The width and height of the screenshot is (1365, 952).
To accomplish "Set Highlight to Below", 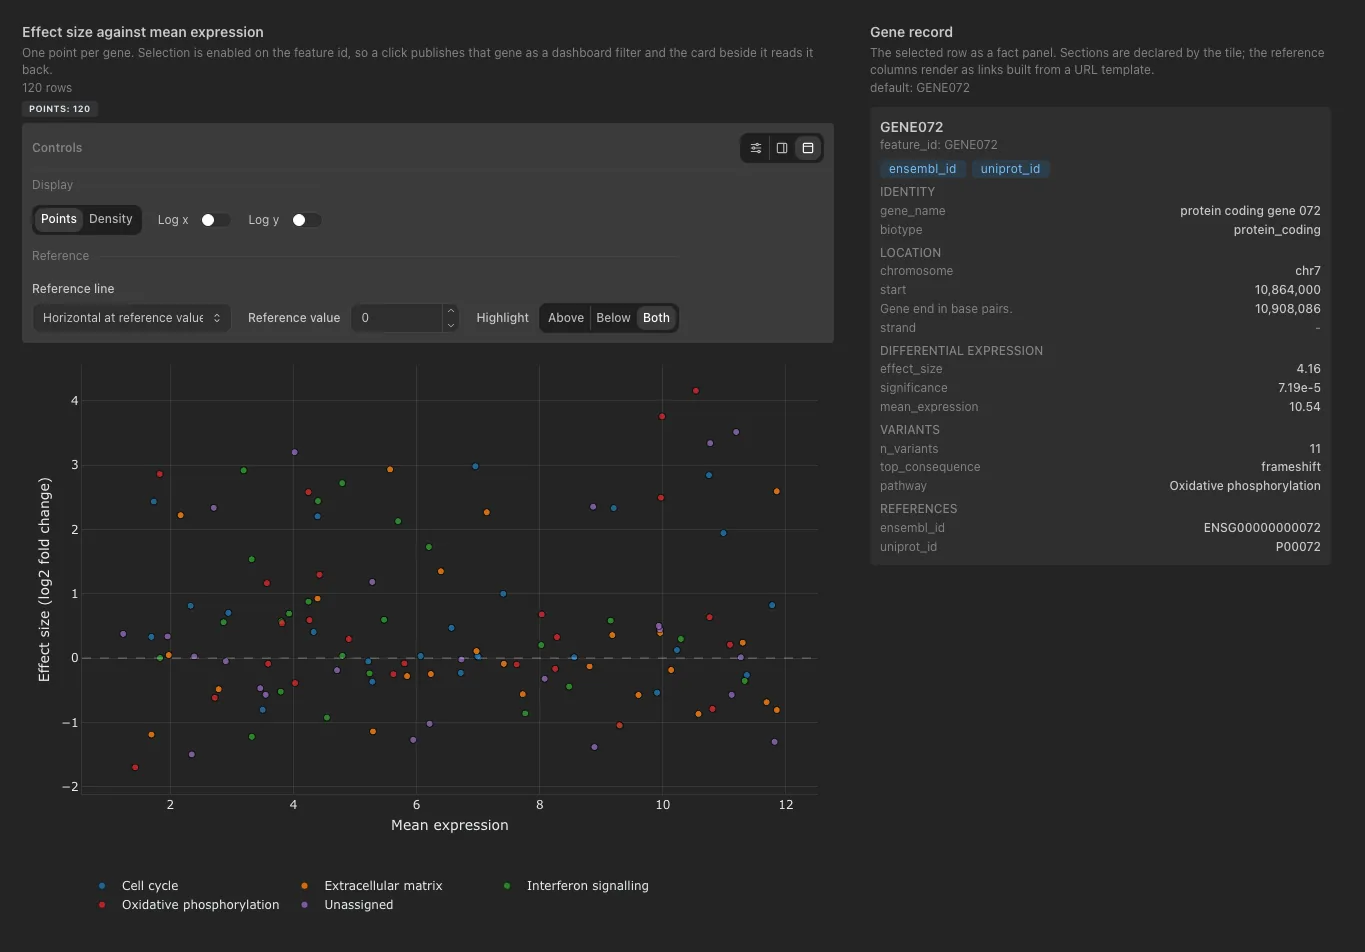I will (613, 318).
